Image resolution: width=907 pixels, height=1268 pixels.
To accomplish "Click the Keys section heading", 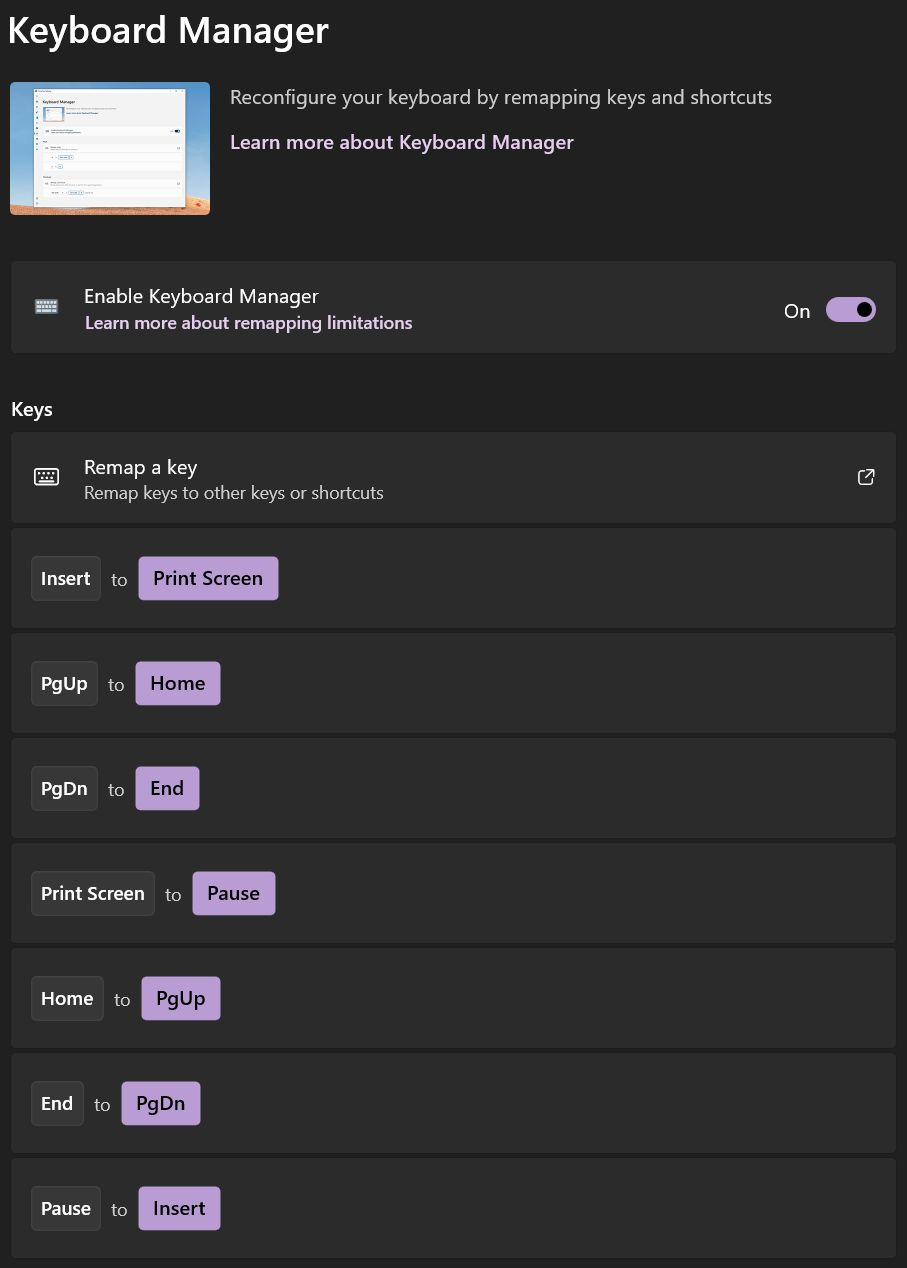I will tap(32, 409).
